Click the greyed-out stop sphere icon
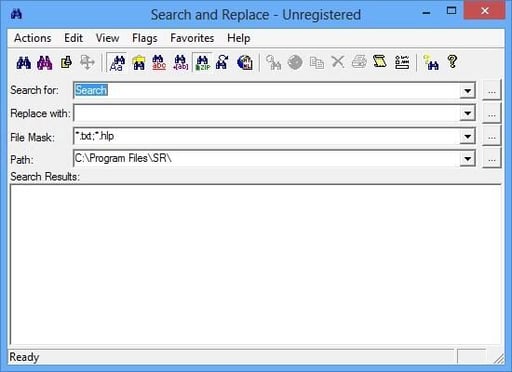Viewport: 512px width, 372px height. point(295,62)
